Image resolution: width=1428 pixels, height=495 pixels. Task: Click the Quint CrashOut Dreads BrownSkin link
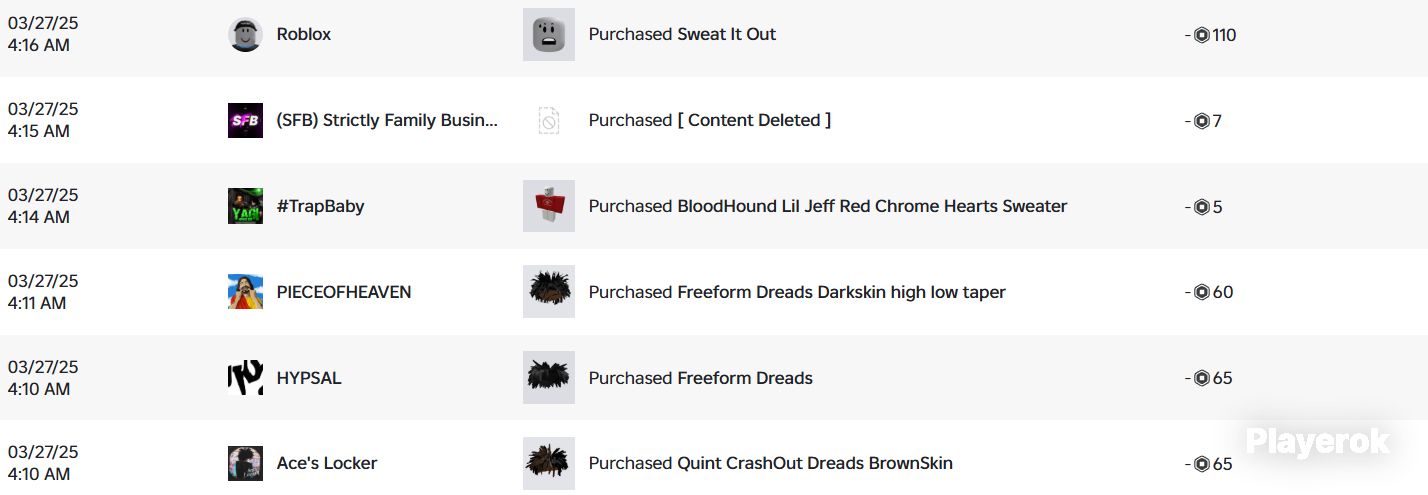coord(815,463)
